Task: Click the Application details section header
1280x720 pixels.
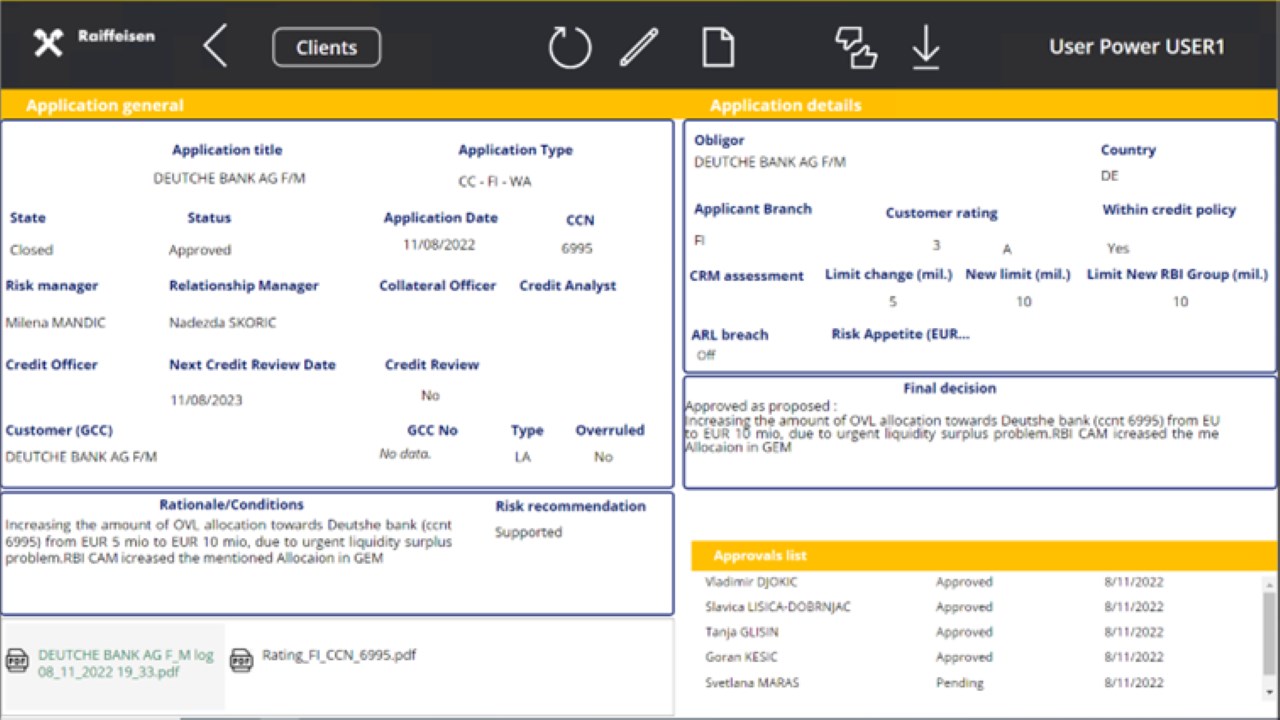Action: (x=785, y=105)
